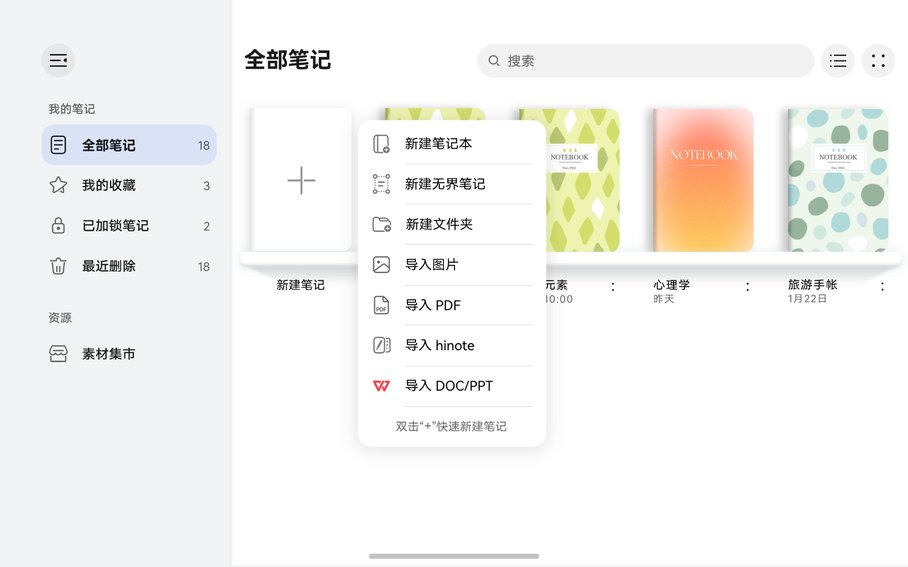Click the magnifier icon in search bar
The width and height of the screenshot is (908, 567).
pos(493,61)
